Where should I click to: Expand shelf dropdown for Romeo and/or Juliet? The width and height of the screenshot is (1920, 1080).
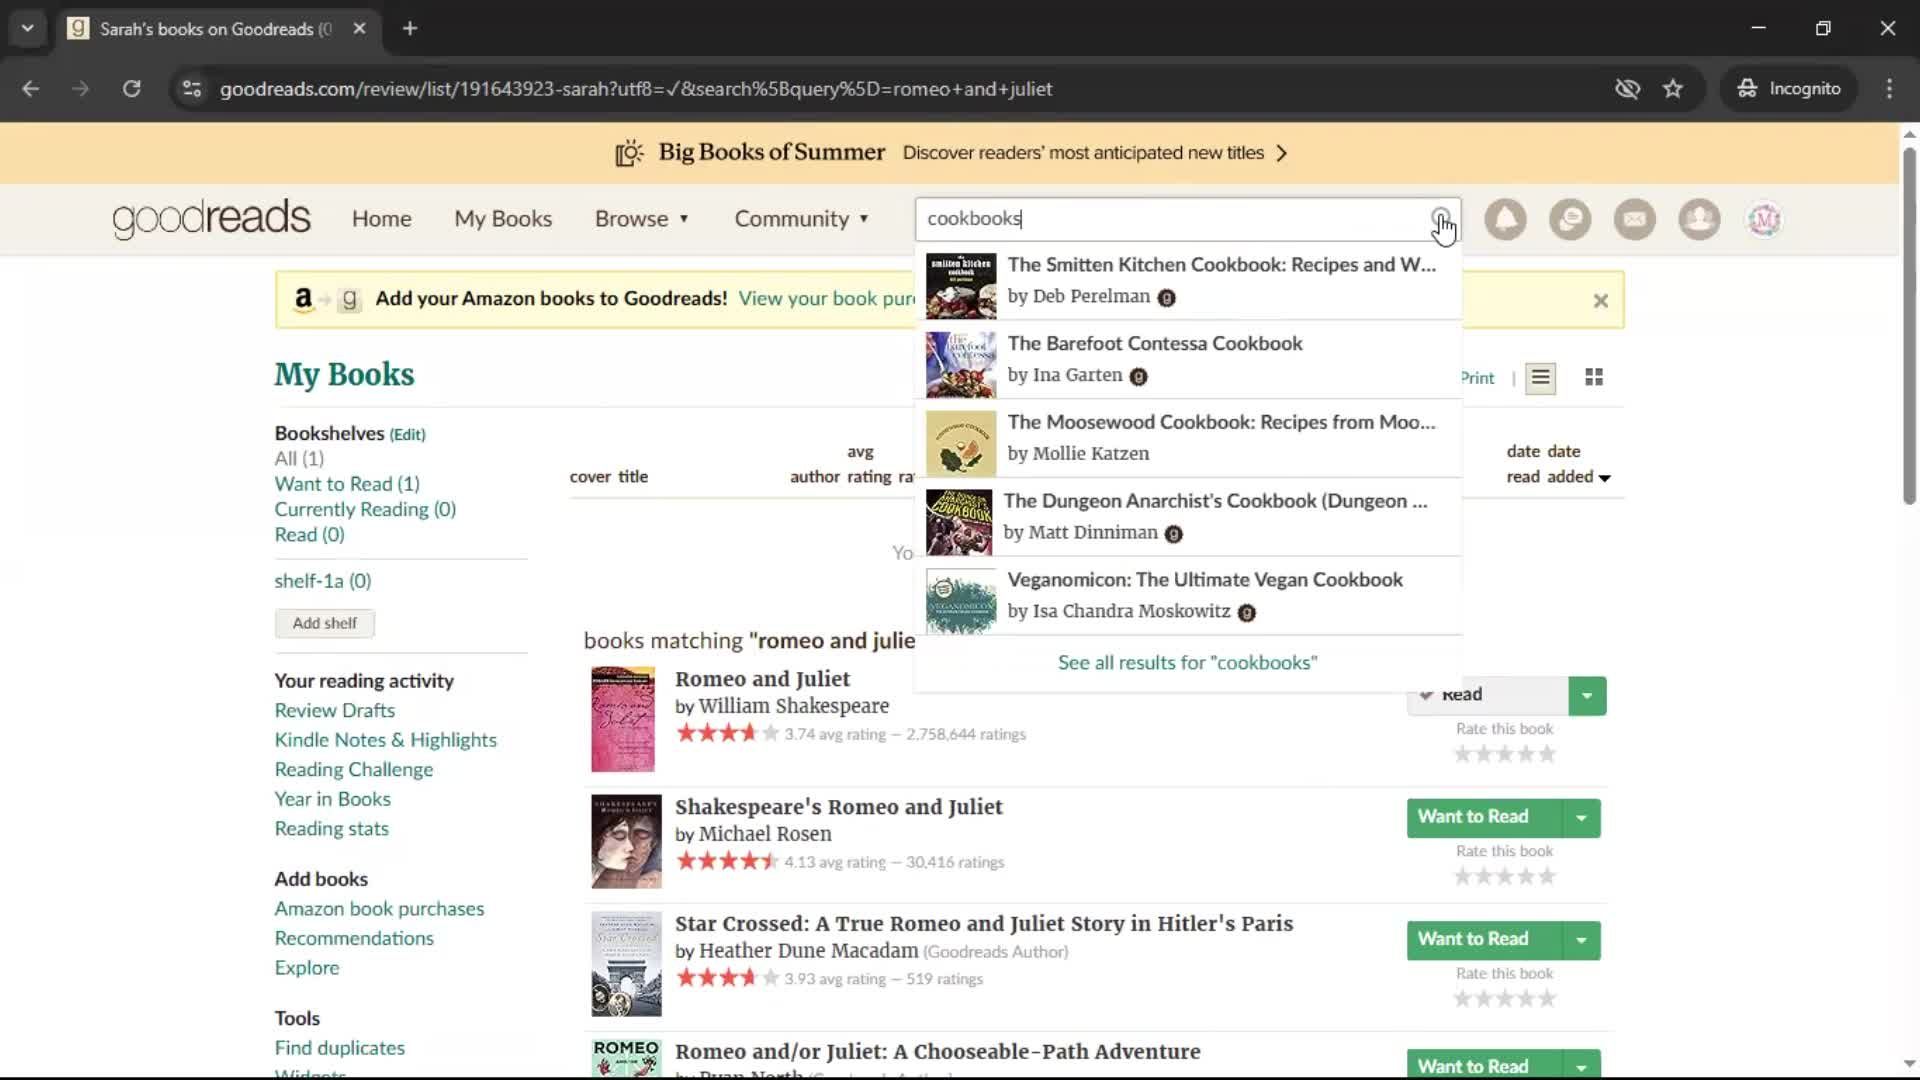tap(1581, 1066)
